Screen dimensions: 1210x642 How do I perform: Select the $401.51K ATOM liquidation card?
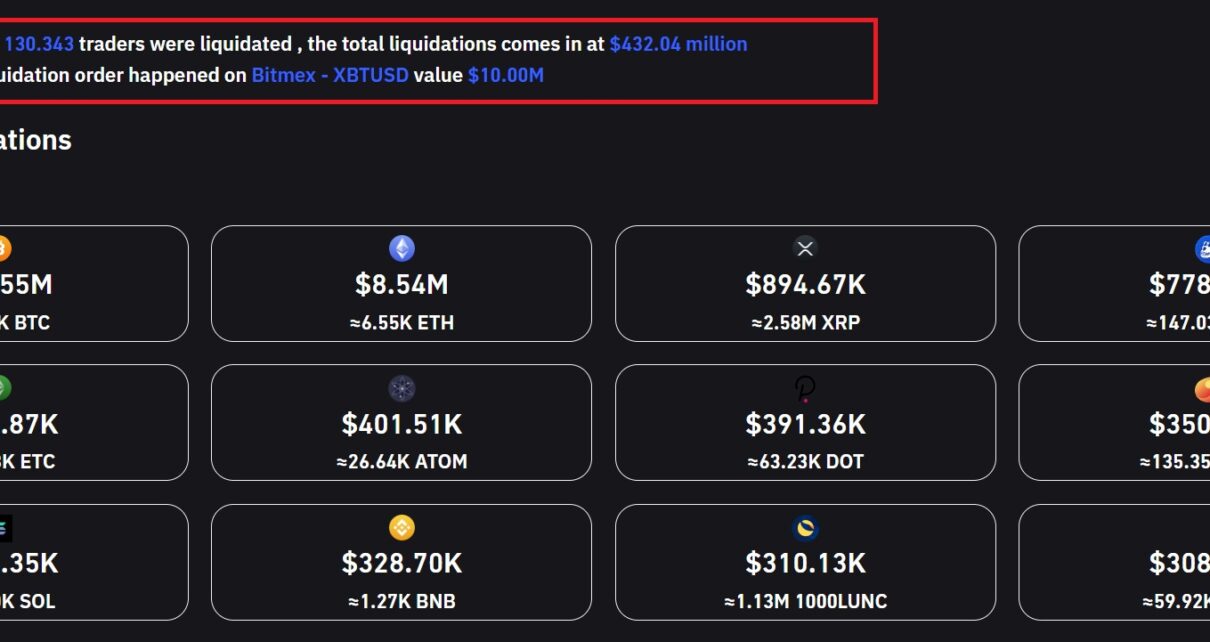(401, 423)
